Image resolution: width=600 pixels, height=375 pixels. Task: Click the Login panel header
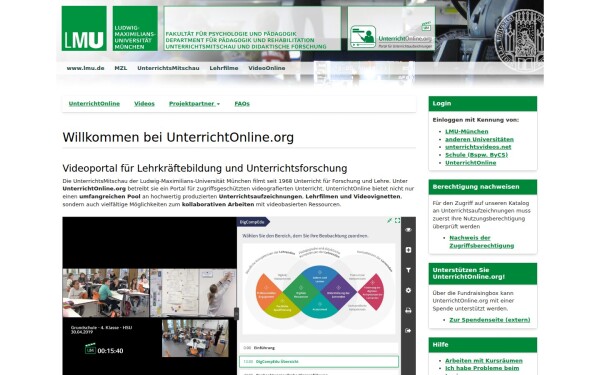pyautogui.click(x=483, y=104)
